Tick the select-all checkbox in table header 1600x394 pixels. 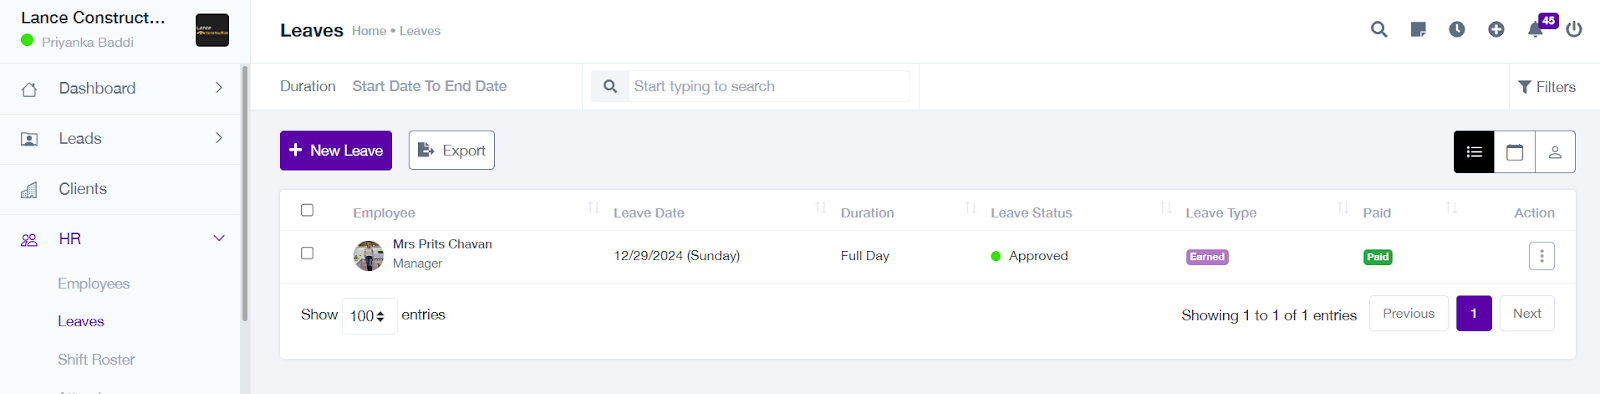307,210
